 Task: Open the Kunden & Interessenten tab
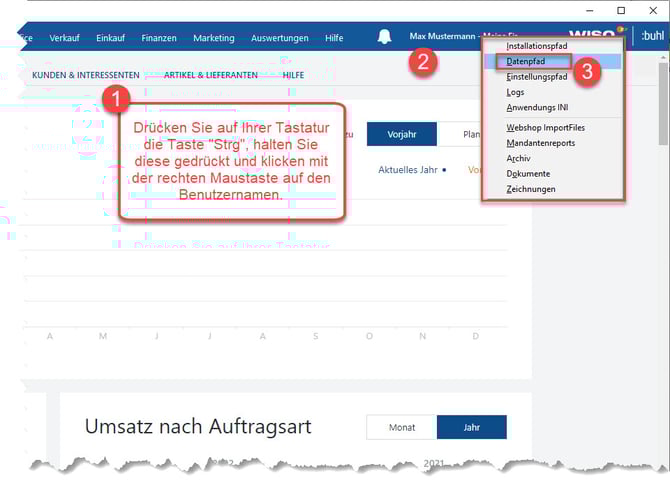86,75
